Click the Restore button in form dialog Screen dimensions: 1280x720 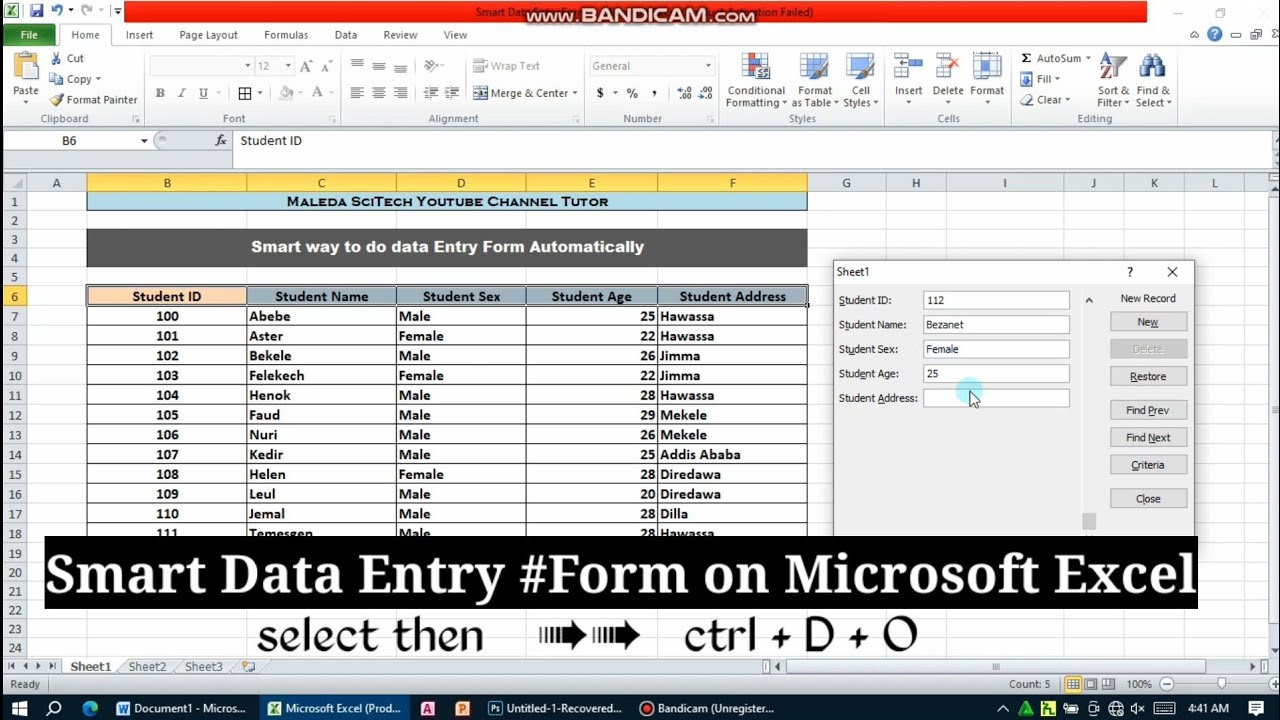point(1148,376)
